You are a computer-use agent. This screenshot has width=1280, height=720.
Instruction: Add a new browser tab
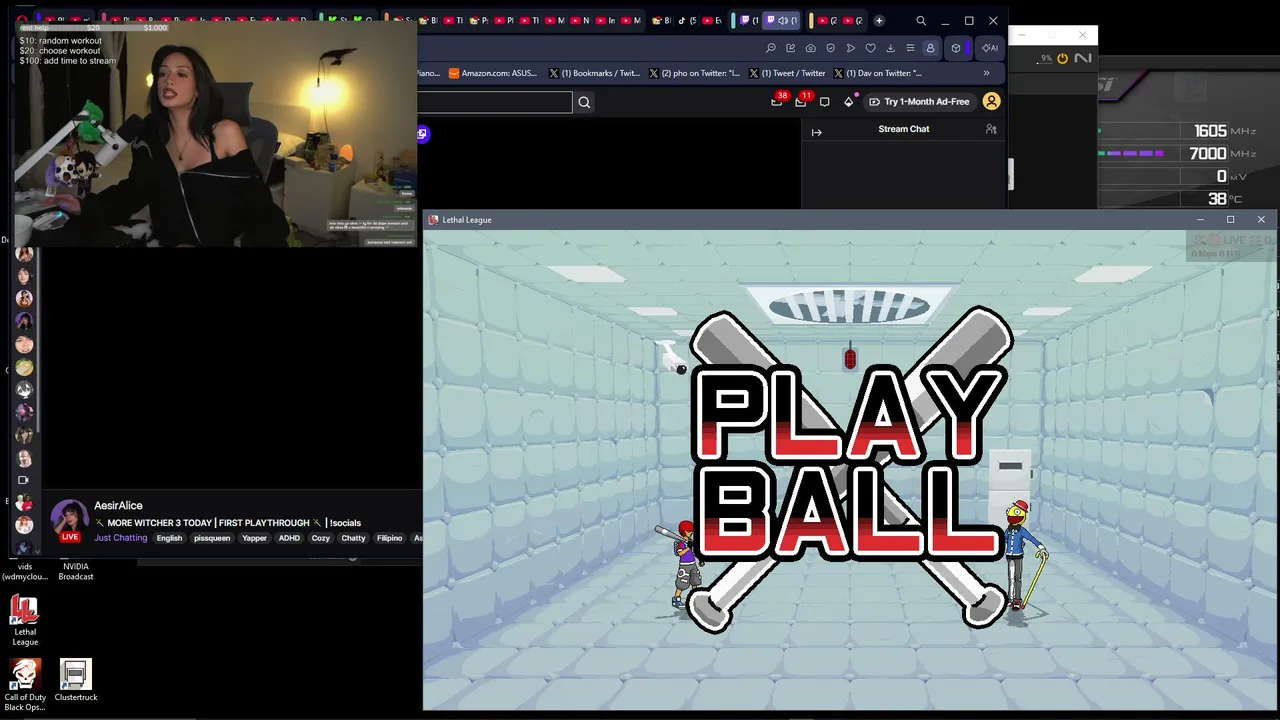(x=879, y=21)
